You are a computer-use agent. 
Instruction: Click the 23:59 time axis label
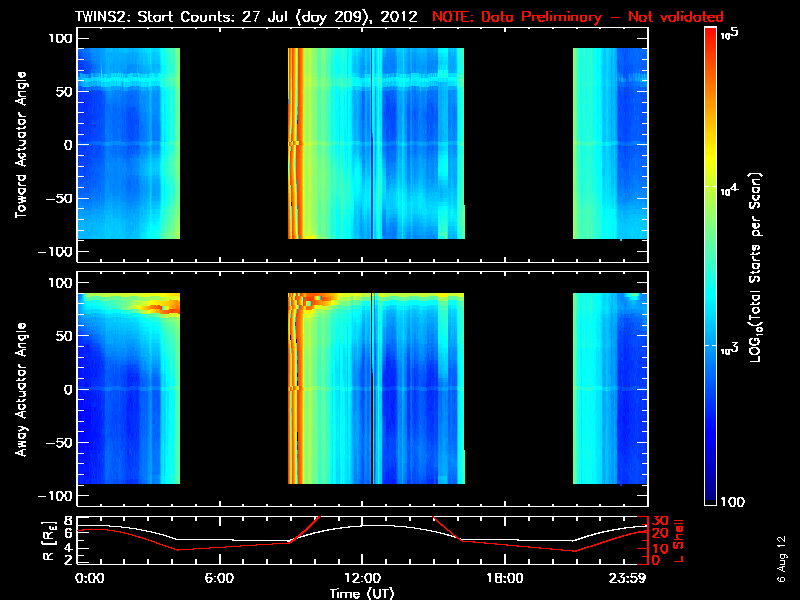click(628, 578)
